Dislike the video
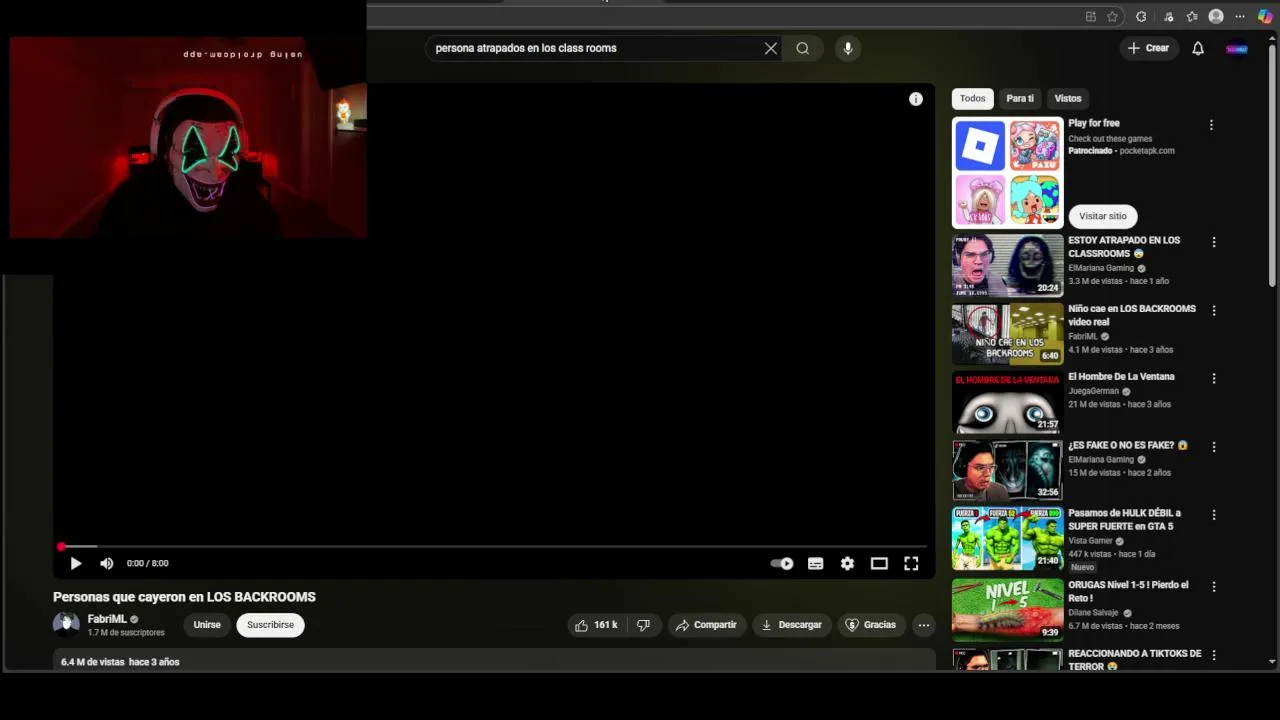Viewport: 1280px width, 720px height. tap(643, 625)
